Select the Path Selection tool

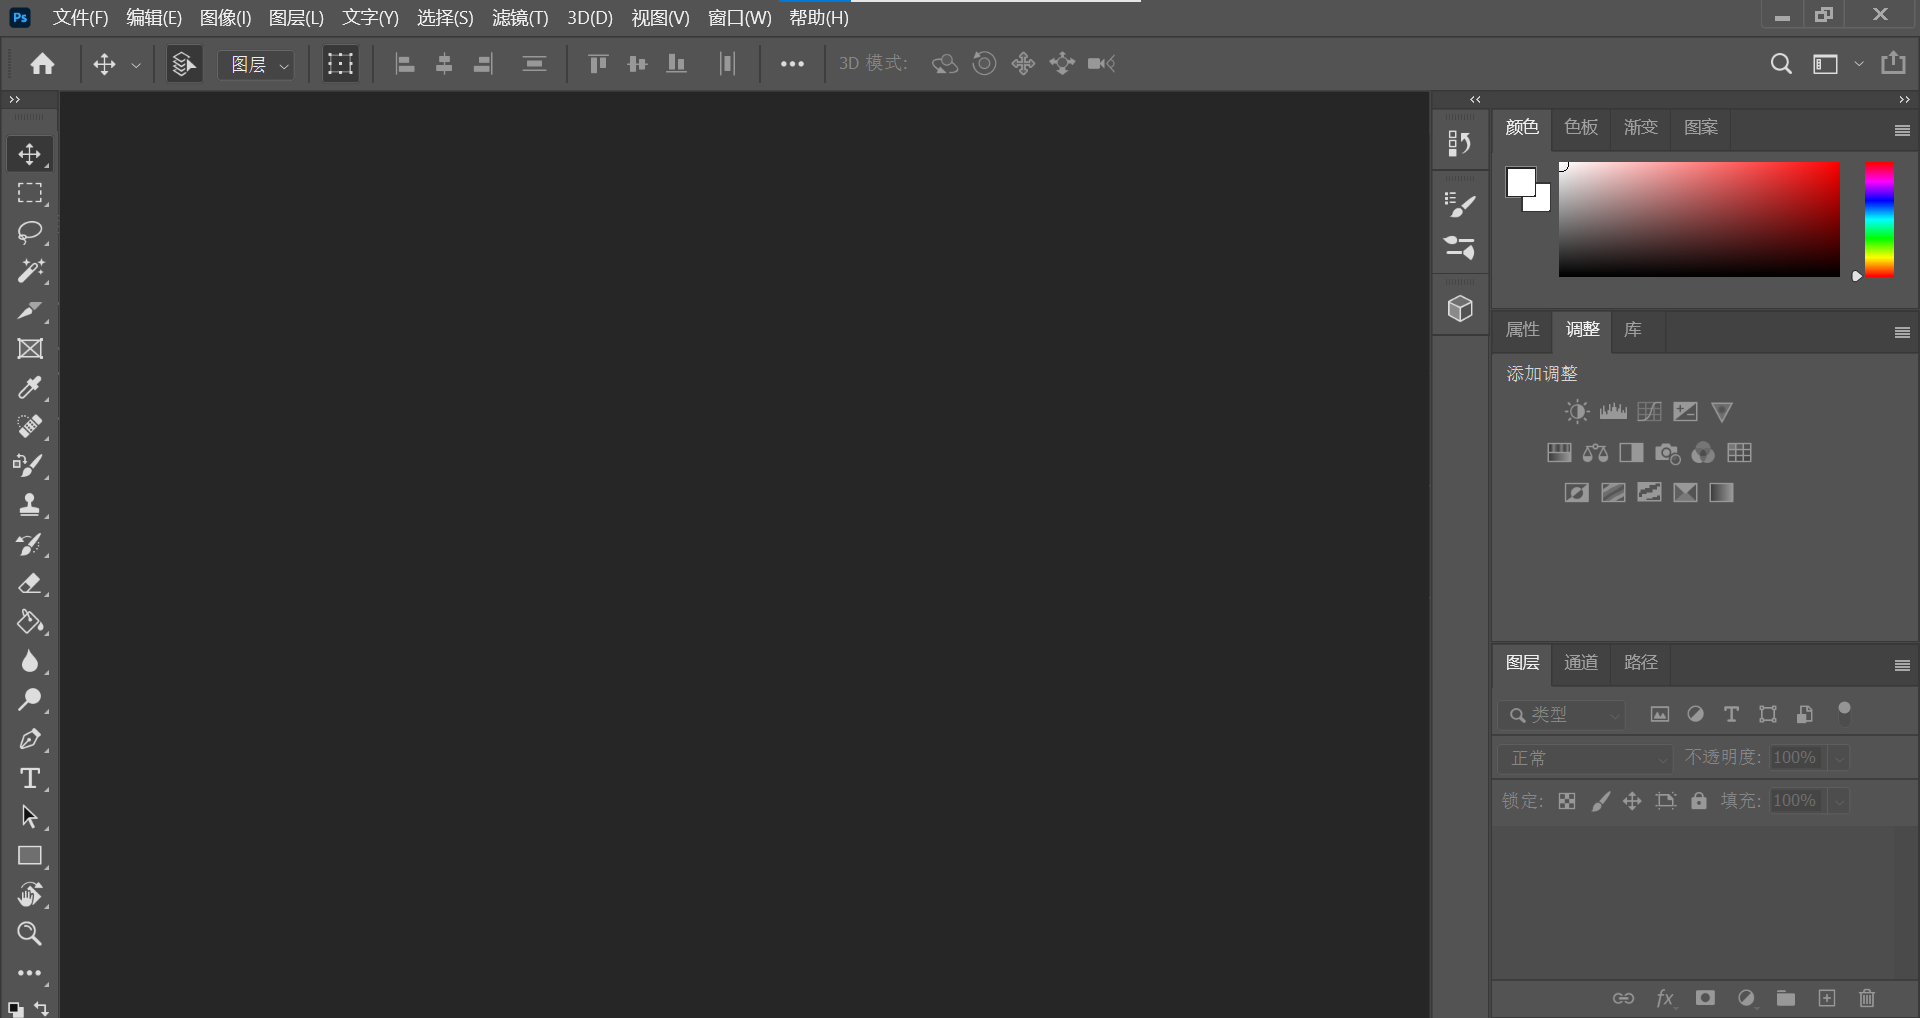pos(30,817)
